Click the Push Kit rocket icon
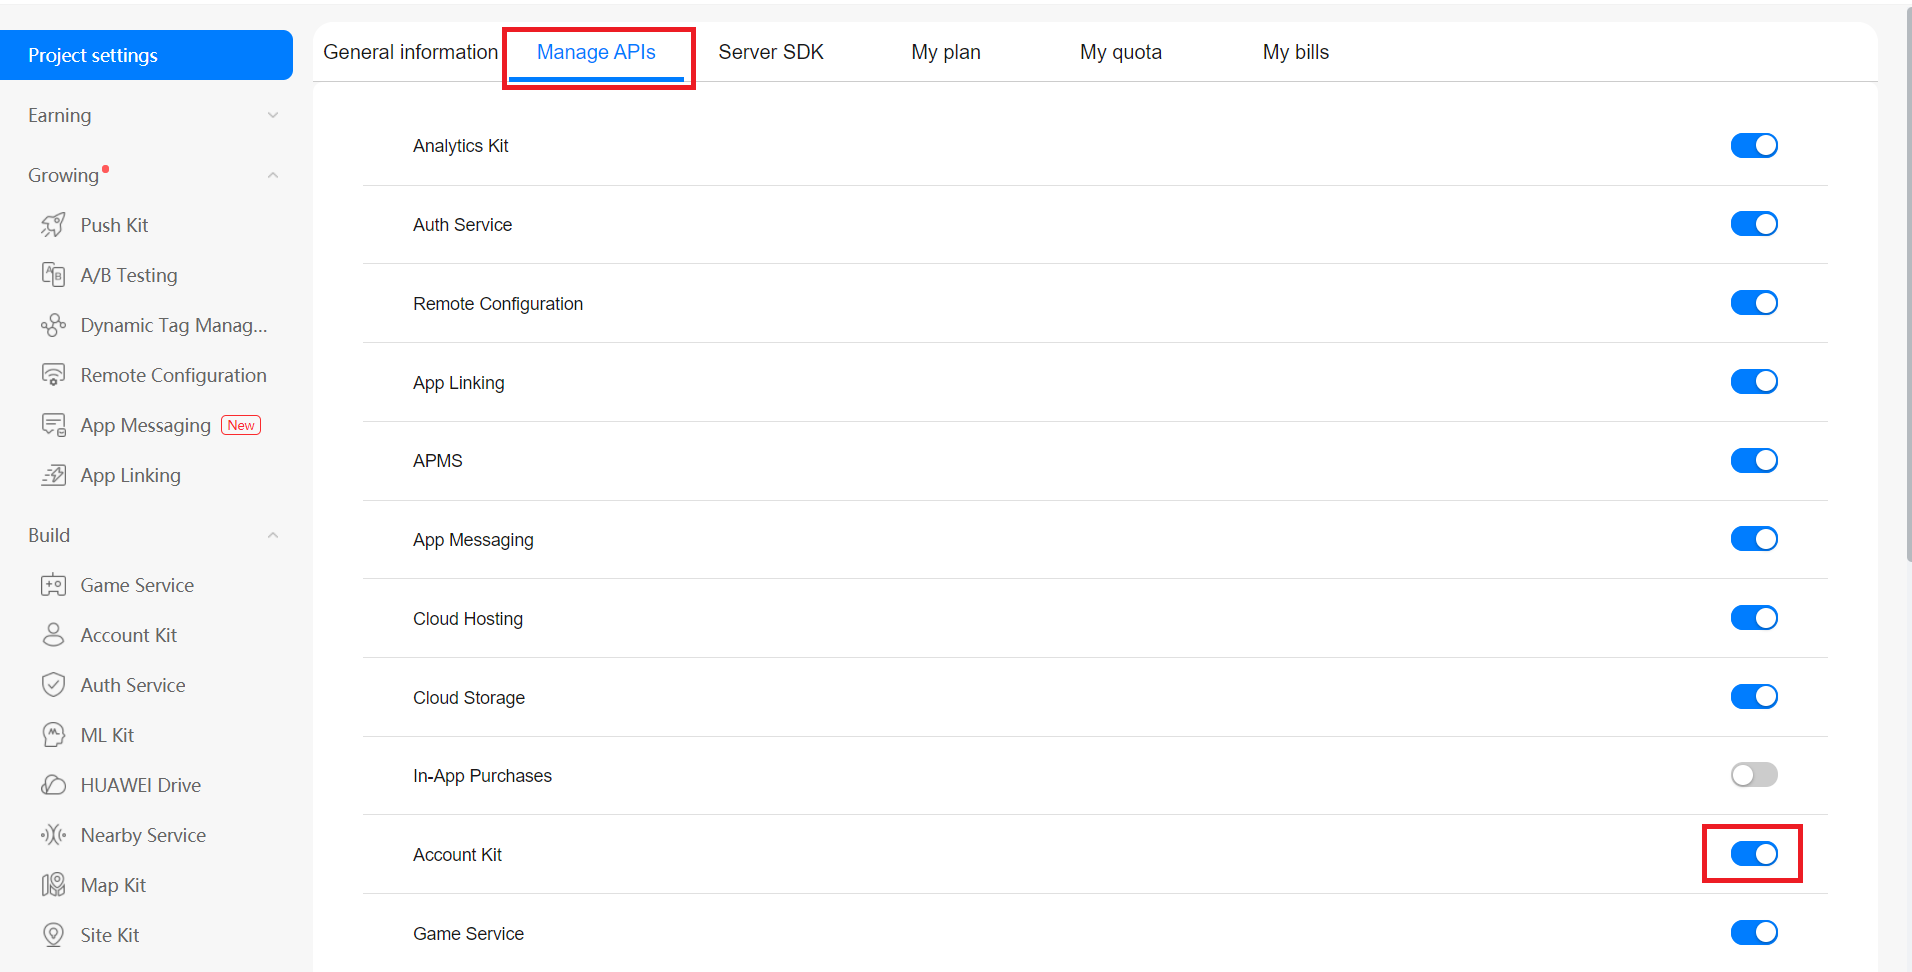The height and width of the screenshot is (972, 1912). [x=53, y=225]
